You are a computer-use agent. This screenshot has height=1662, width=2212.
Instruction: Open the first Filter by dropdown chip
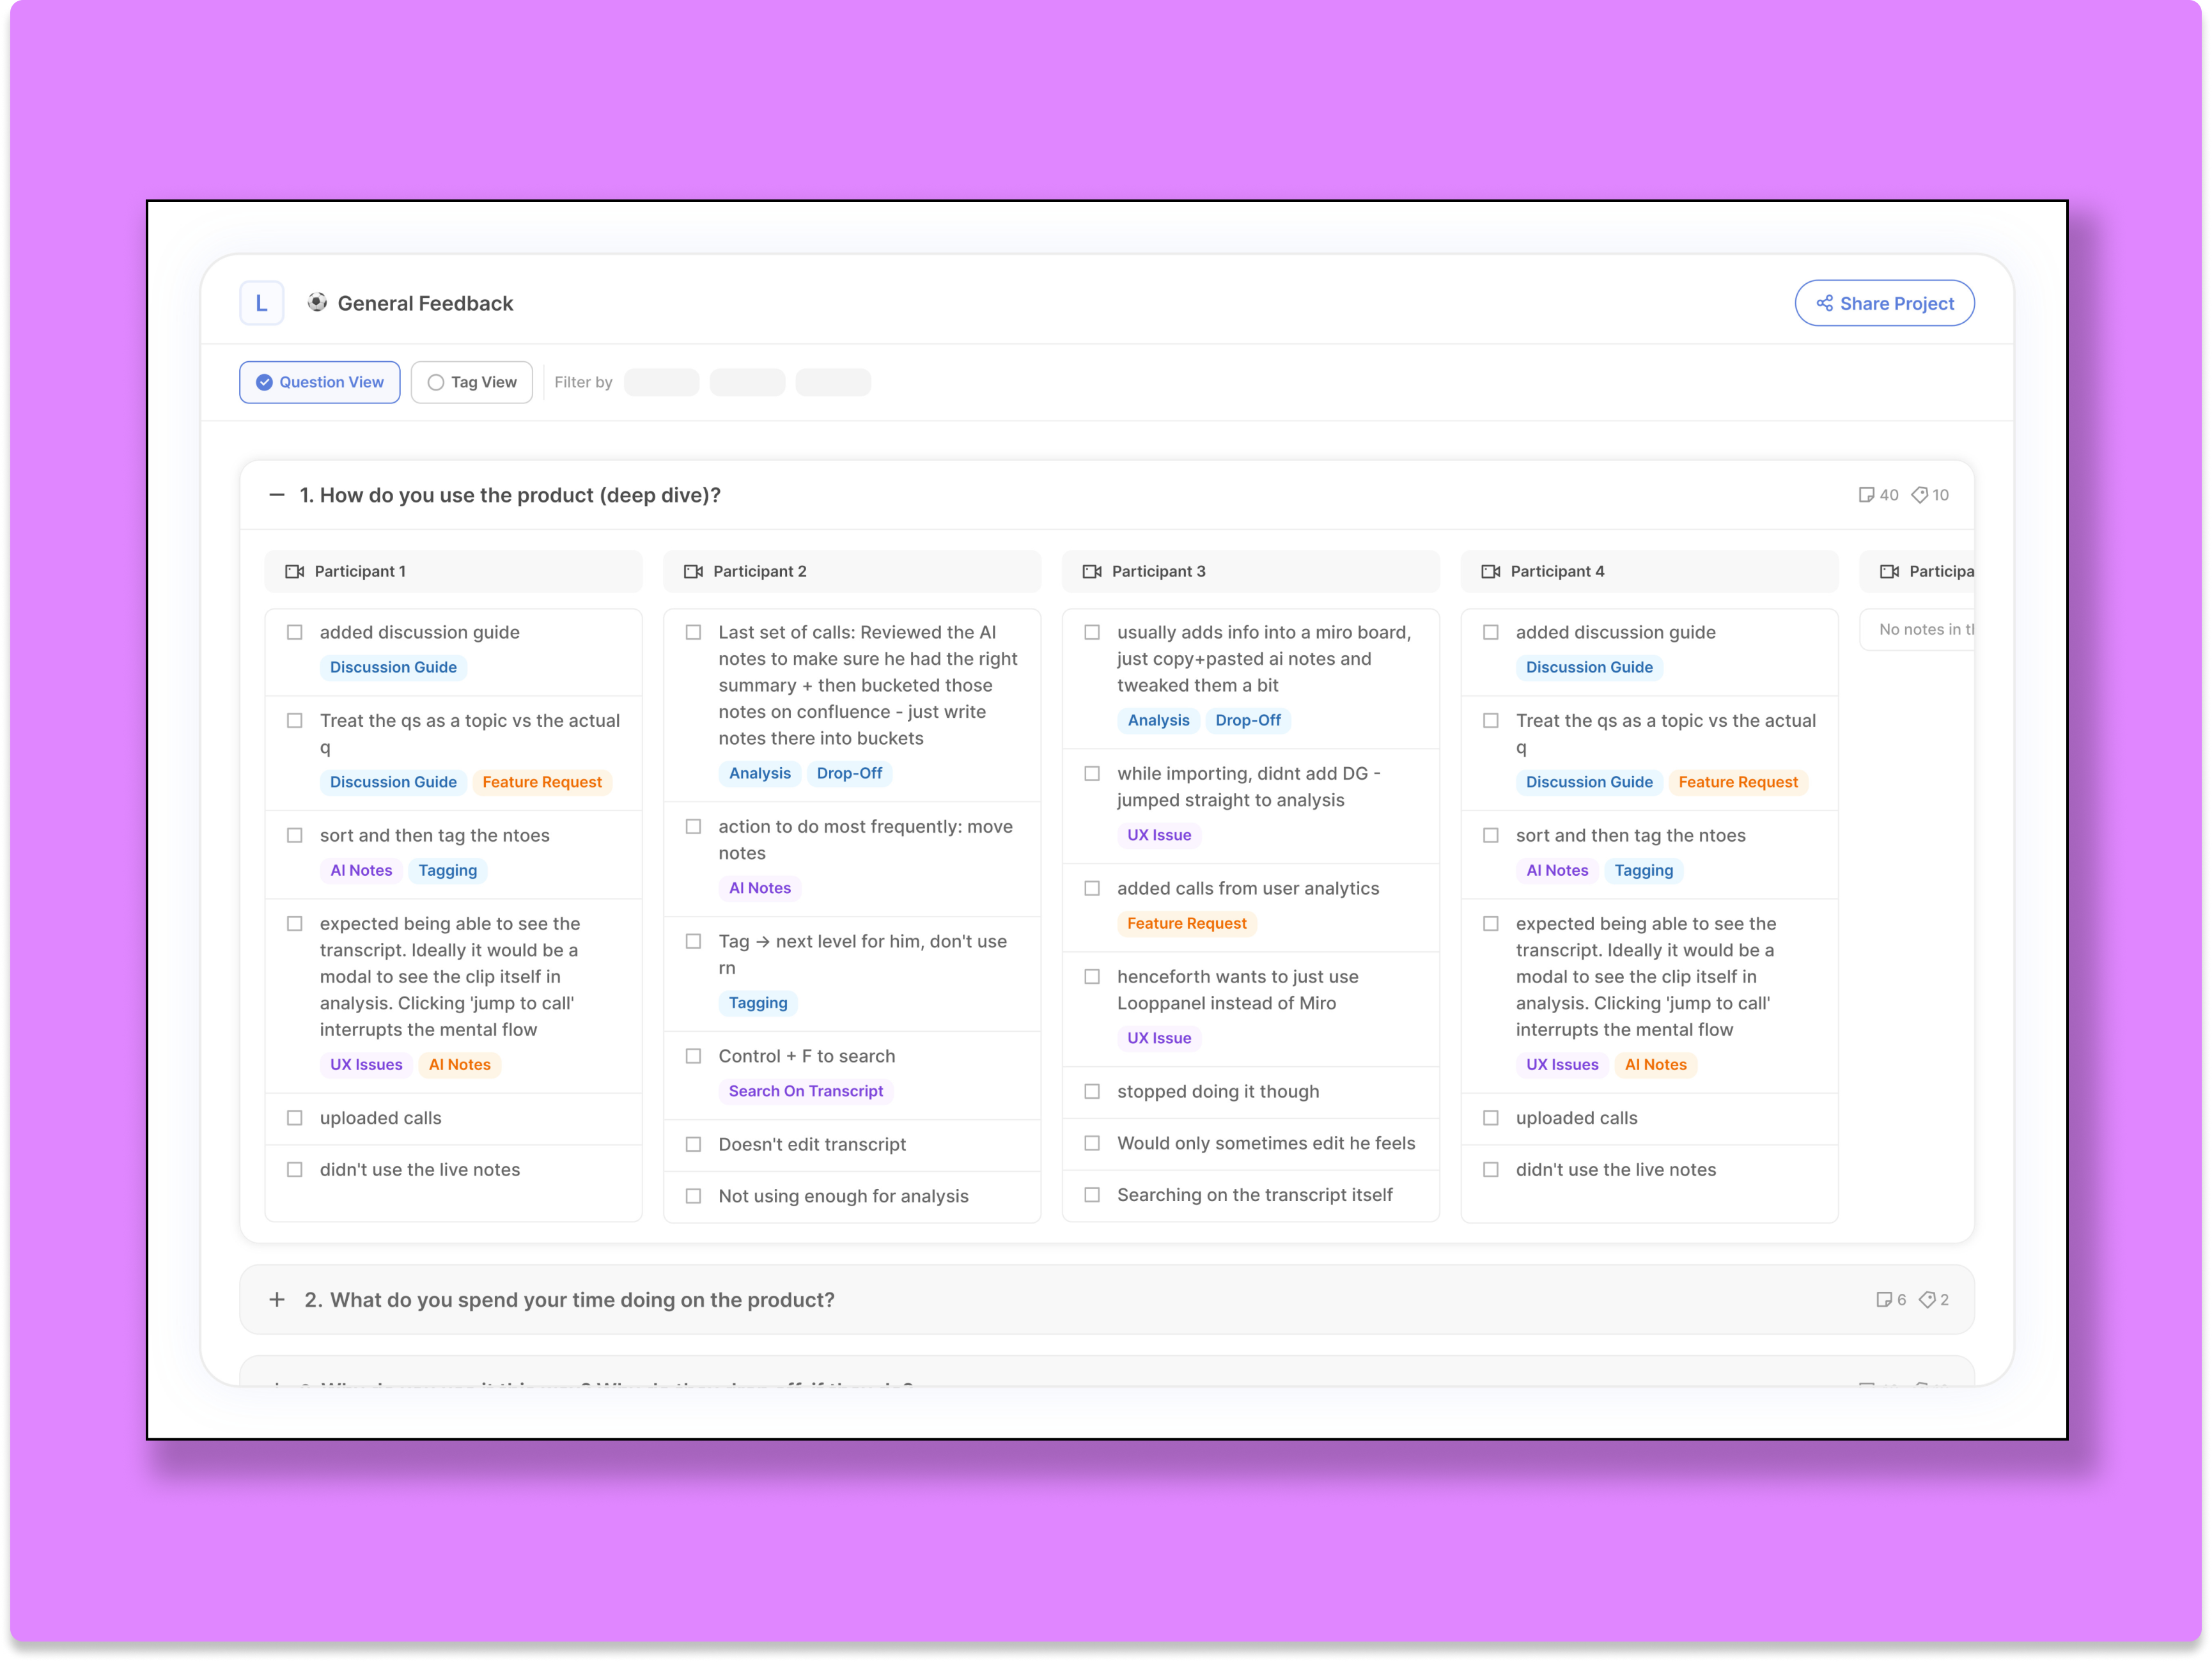661,382
